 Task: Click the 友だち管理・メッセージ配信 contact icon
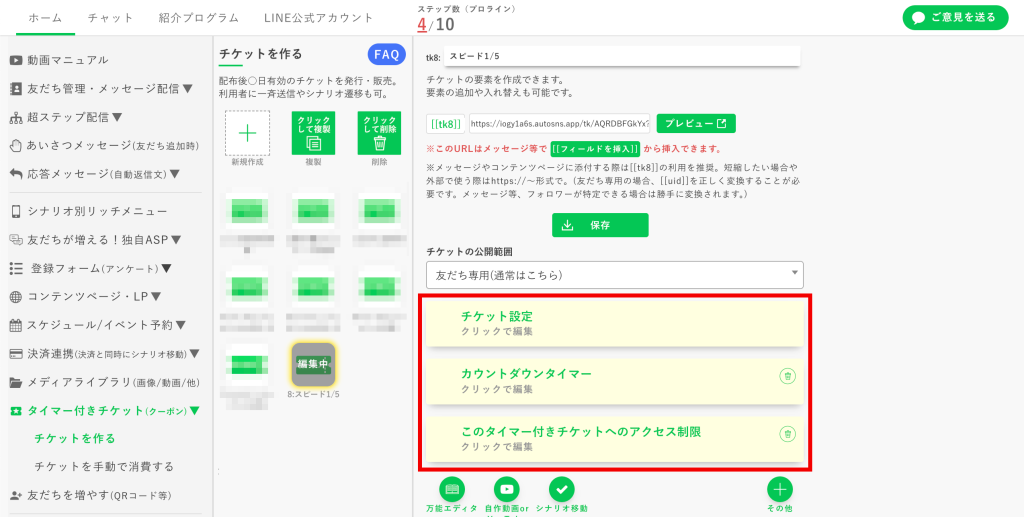tap(16, 89)
